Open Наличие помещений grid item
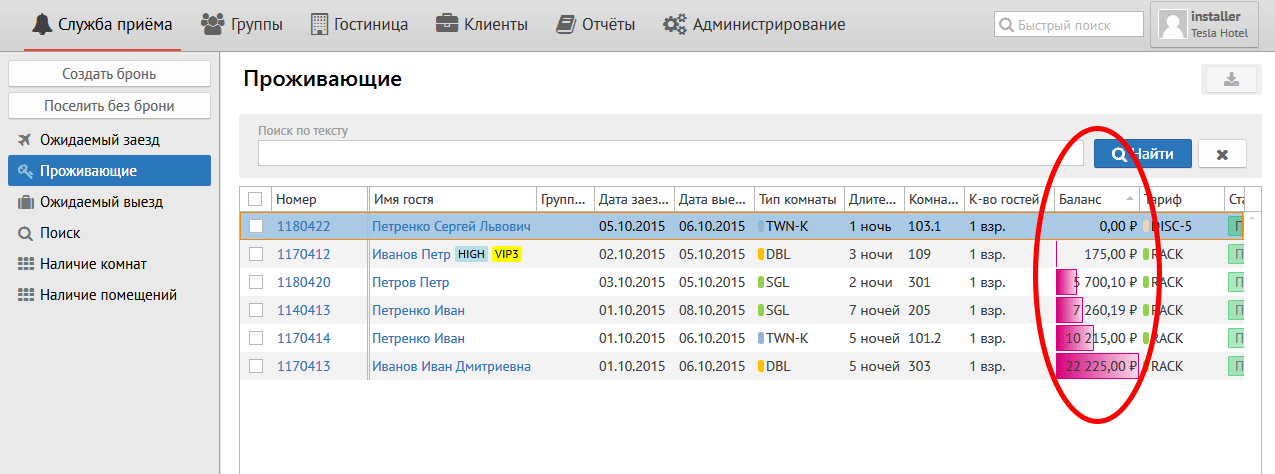Screen dimensions: 1275x474 pyautogui.click(x=108, y=295)
